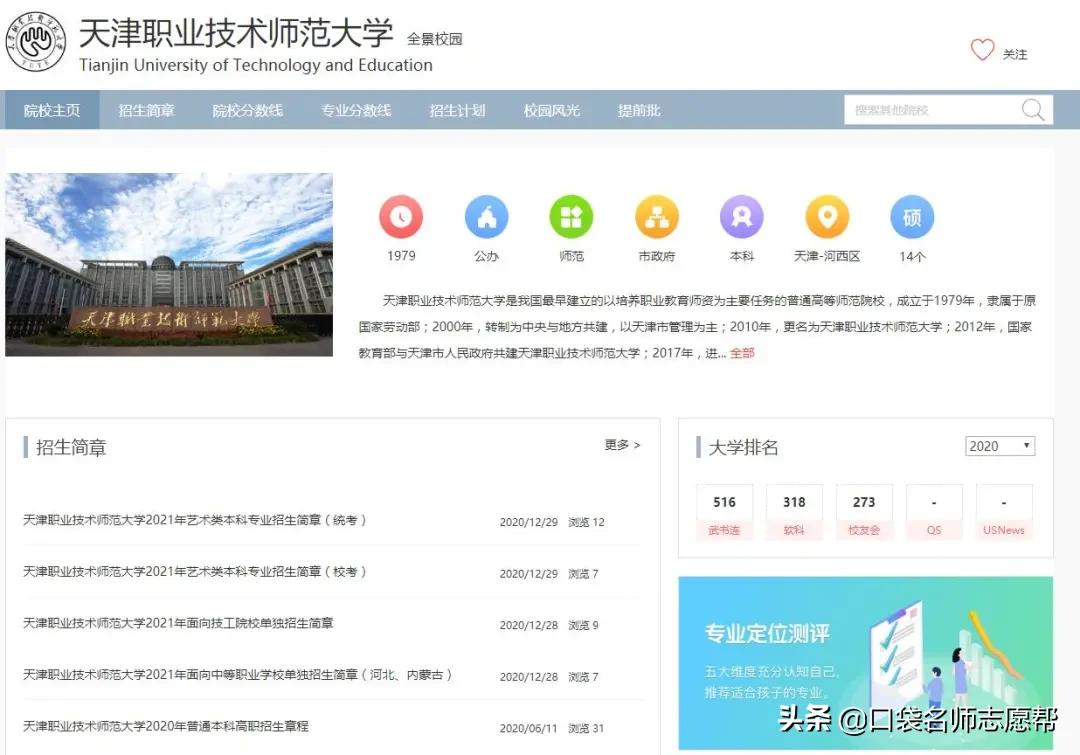1080x755 pixels.
Task: Switch to 院校分数线 tab
Action: point(247,110)
